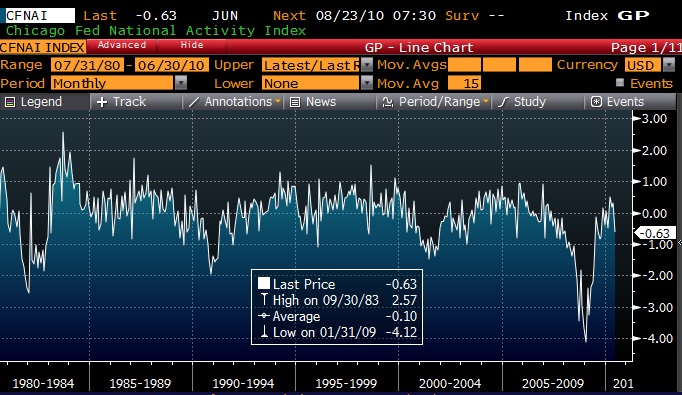Expand the Annotations menu arrow
Screen dimensions: 682x395
coord(277,102)
